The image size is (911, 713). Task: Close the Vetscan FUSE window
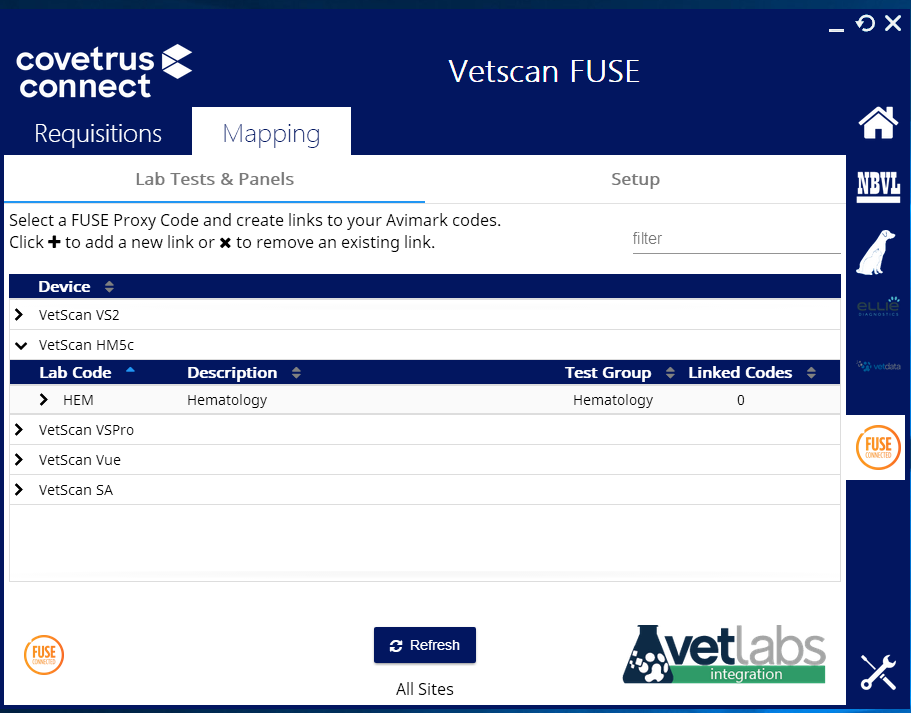point(893,23)
